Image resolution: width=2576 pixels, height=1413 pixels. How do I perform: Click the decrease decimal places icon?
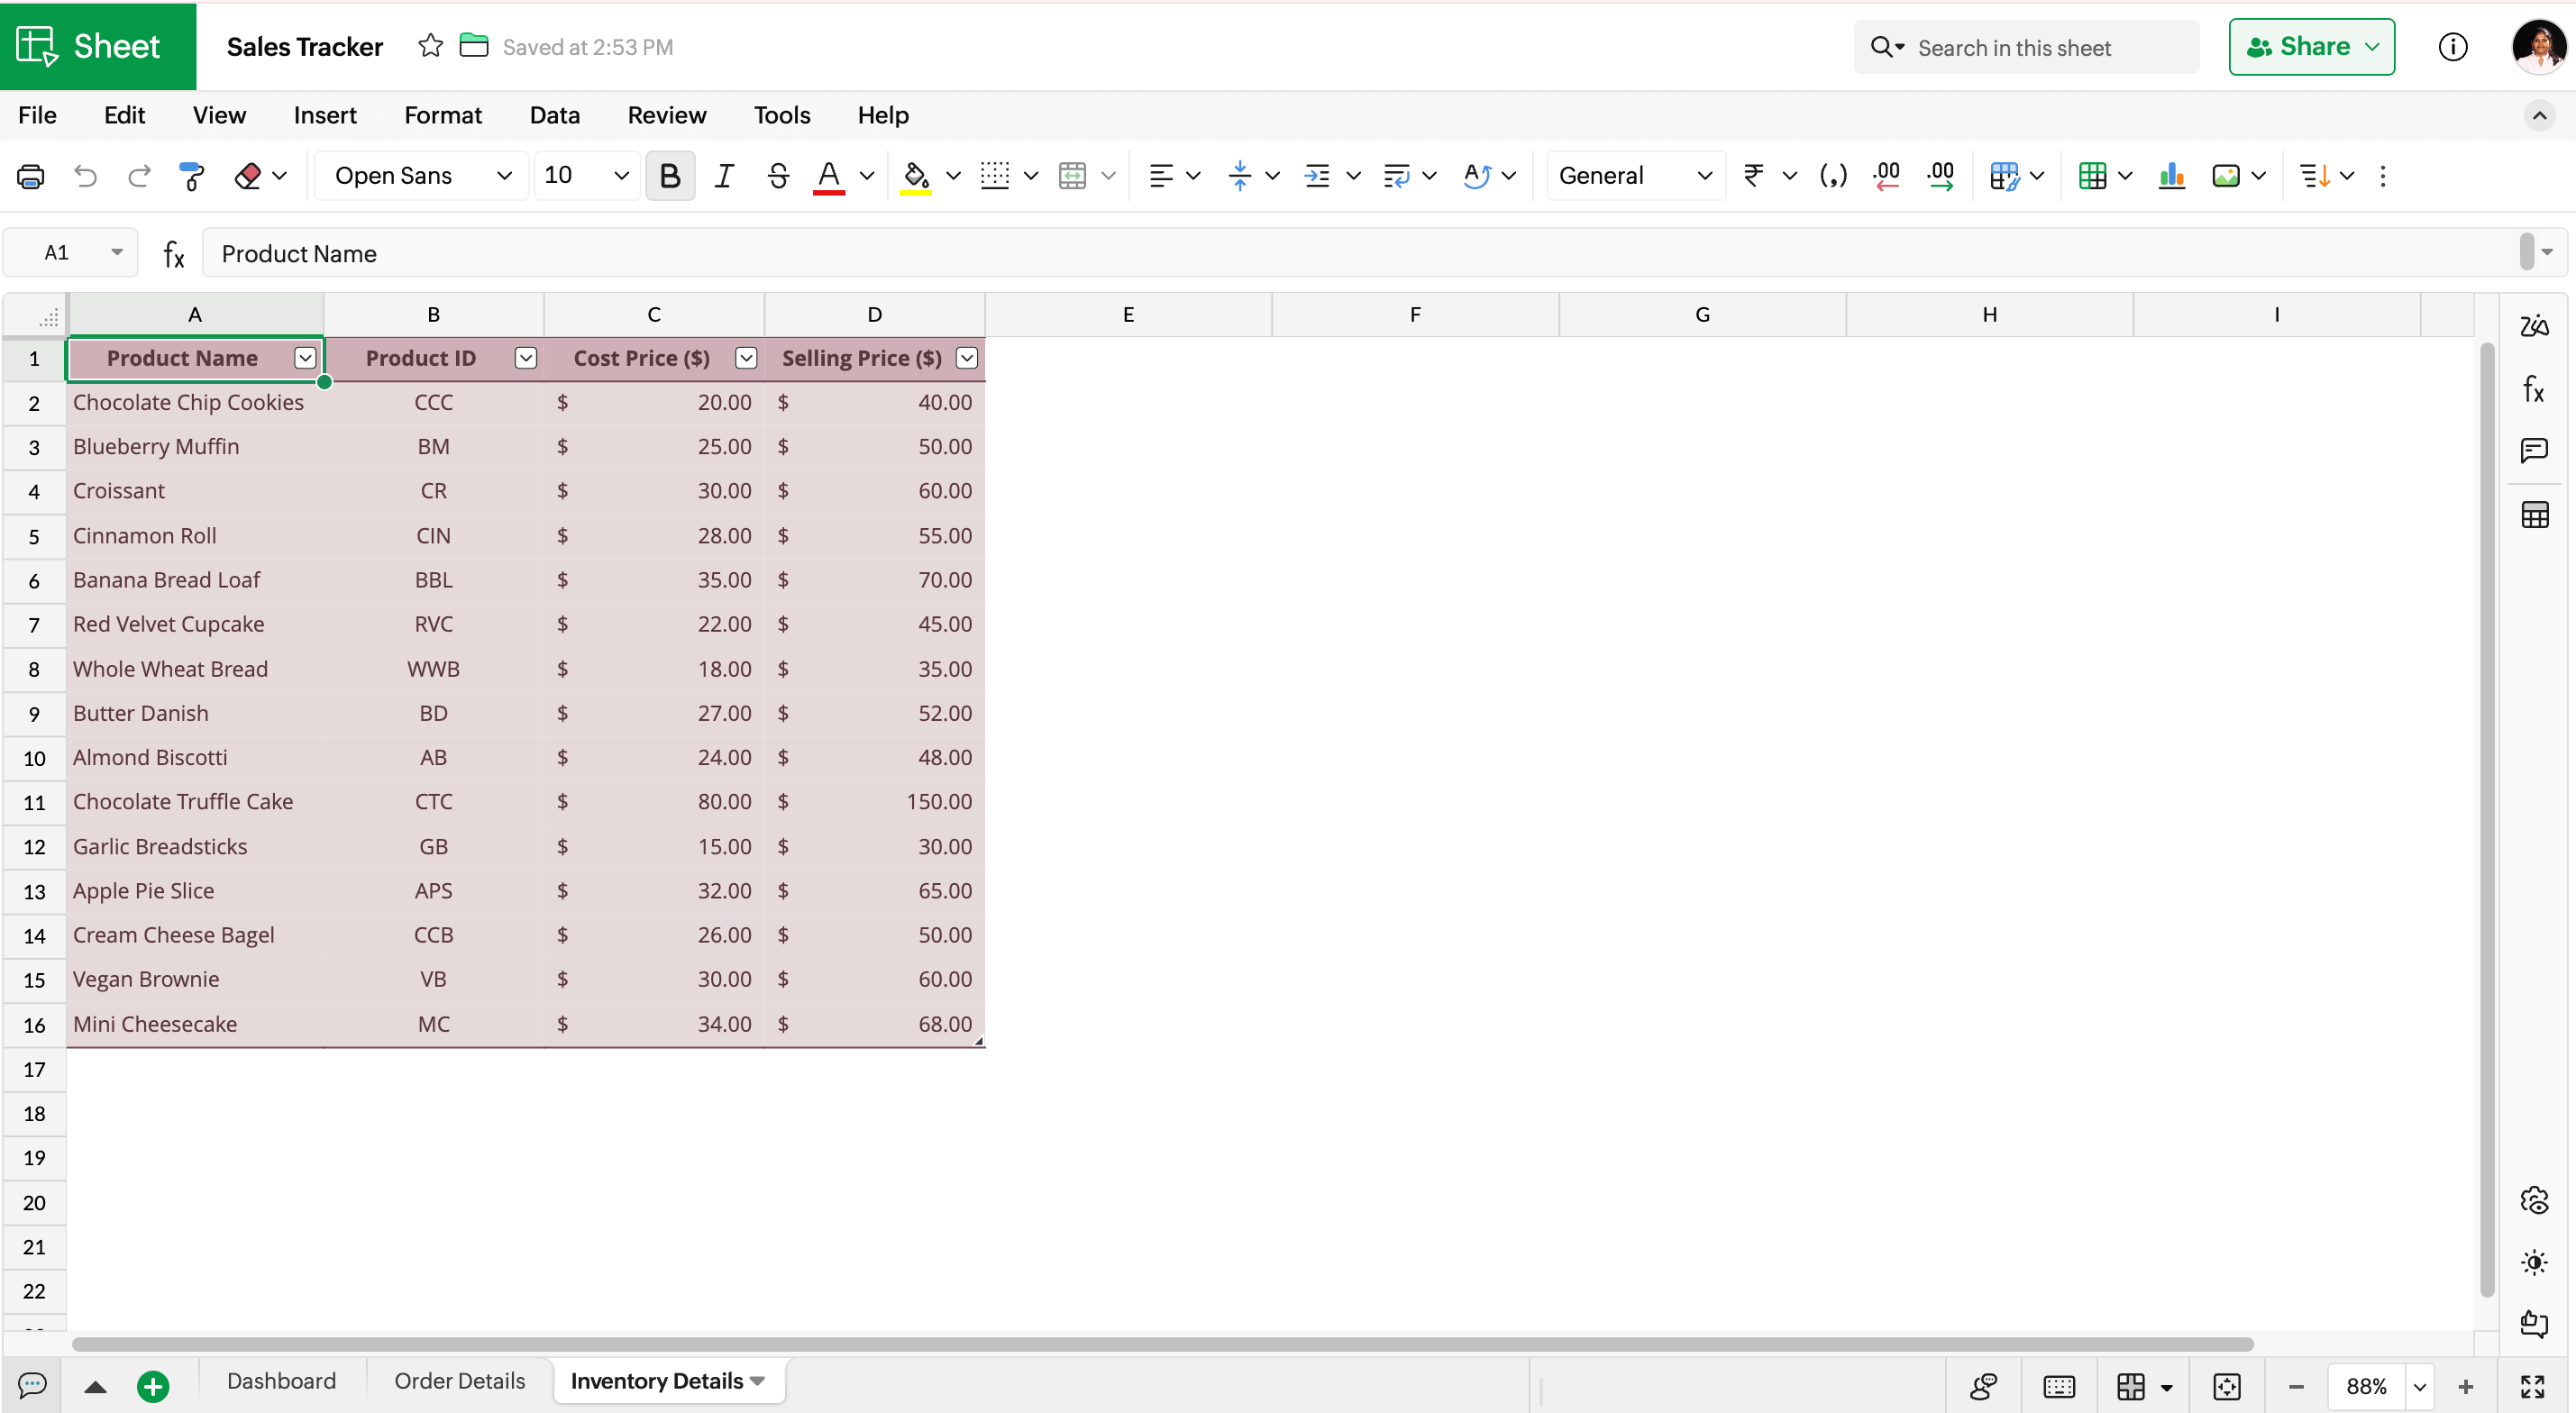click(x=1886, y=176)
